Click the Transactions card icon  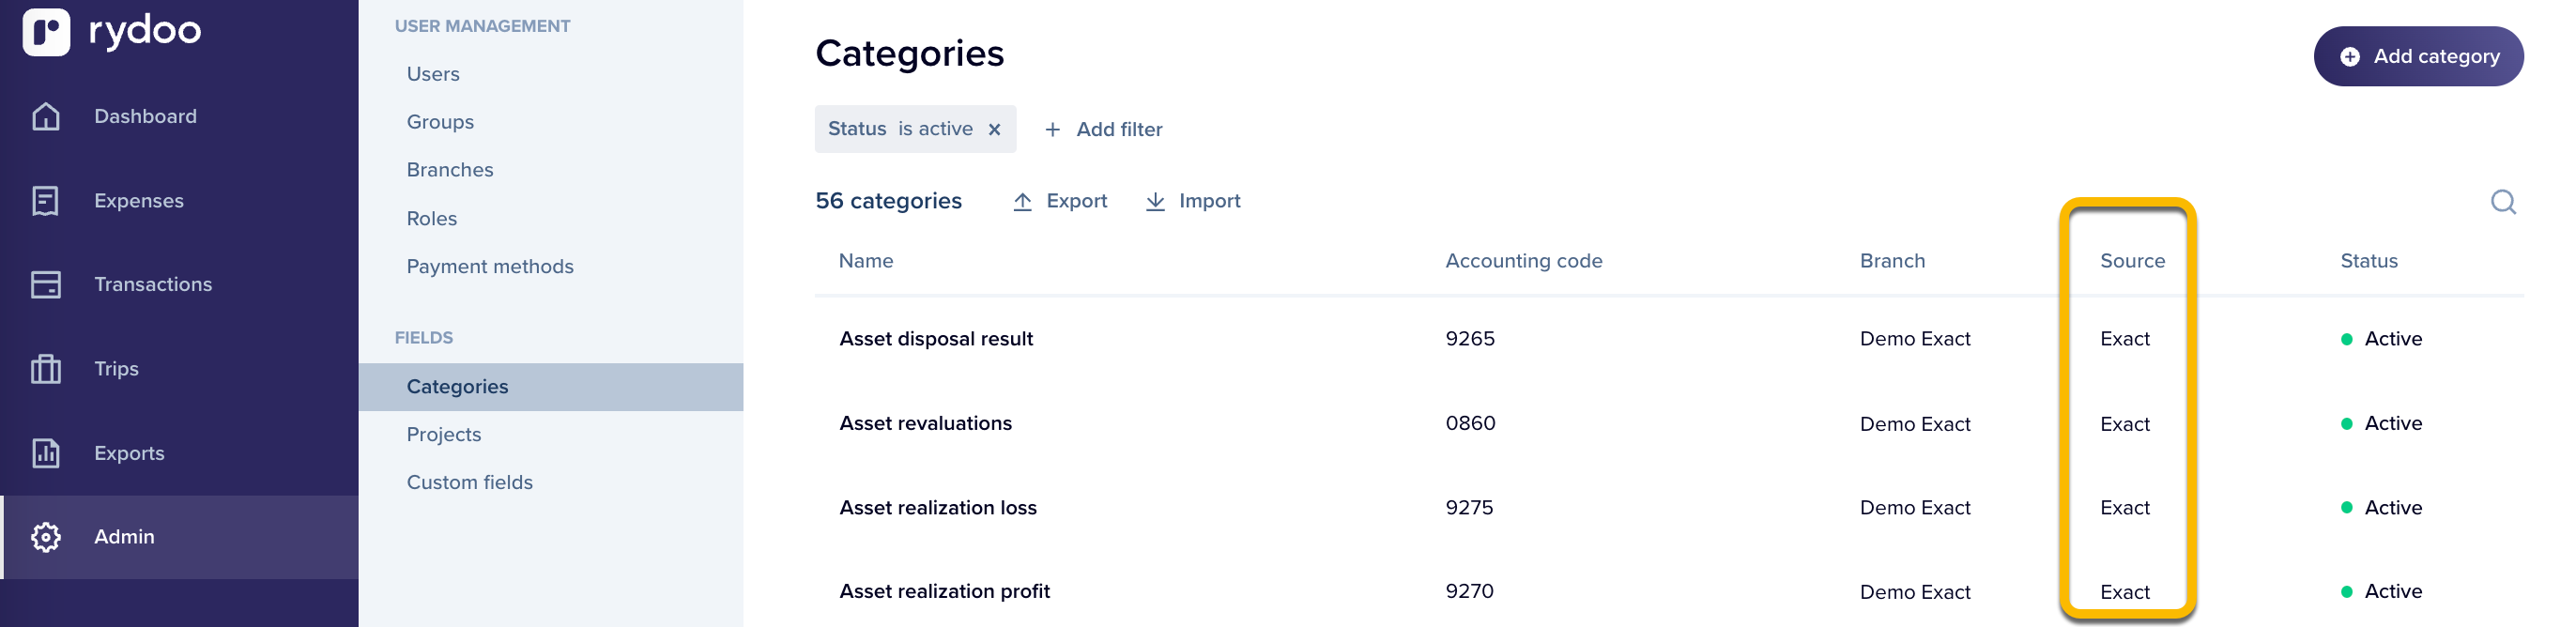tap(46, 284)
